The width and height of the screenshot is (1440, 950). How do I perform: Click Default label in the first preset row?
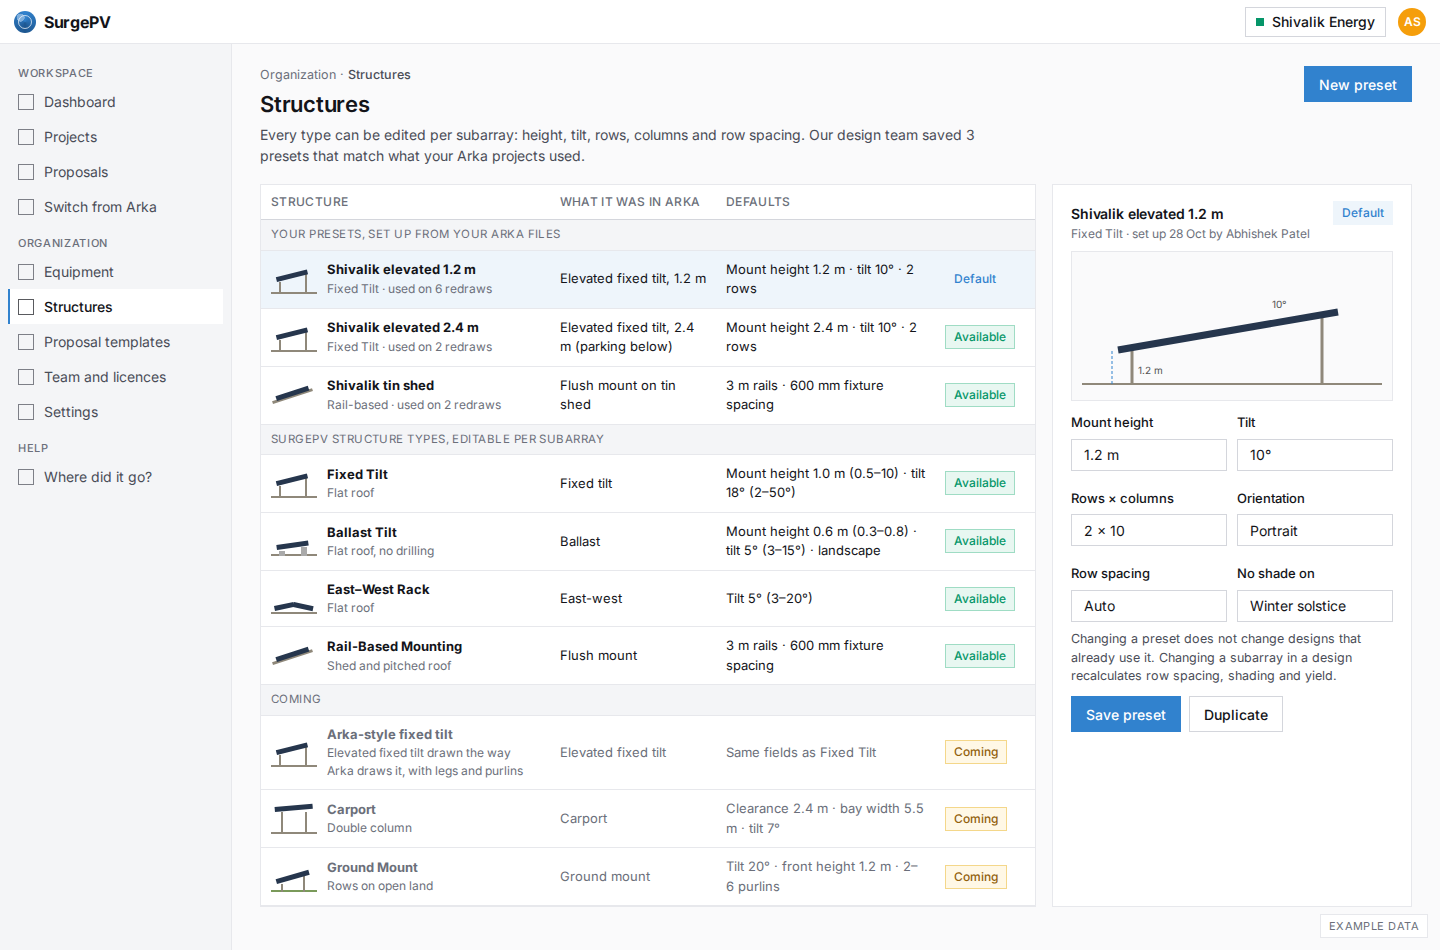tap(975, 279)
